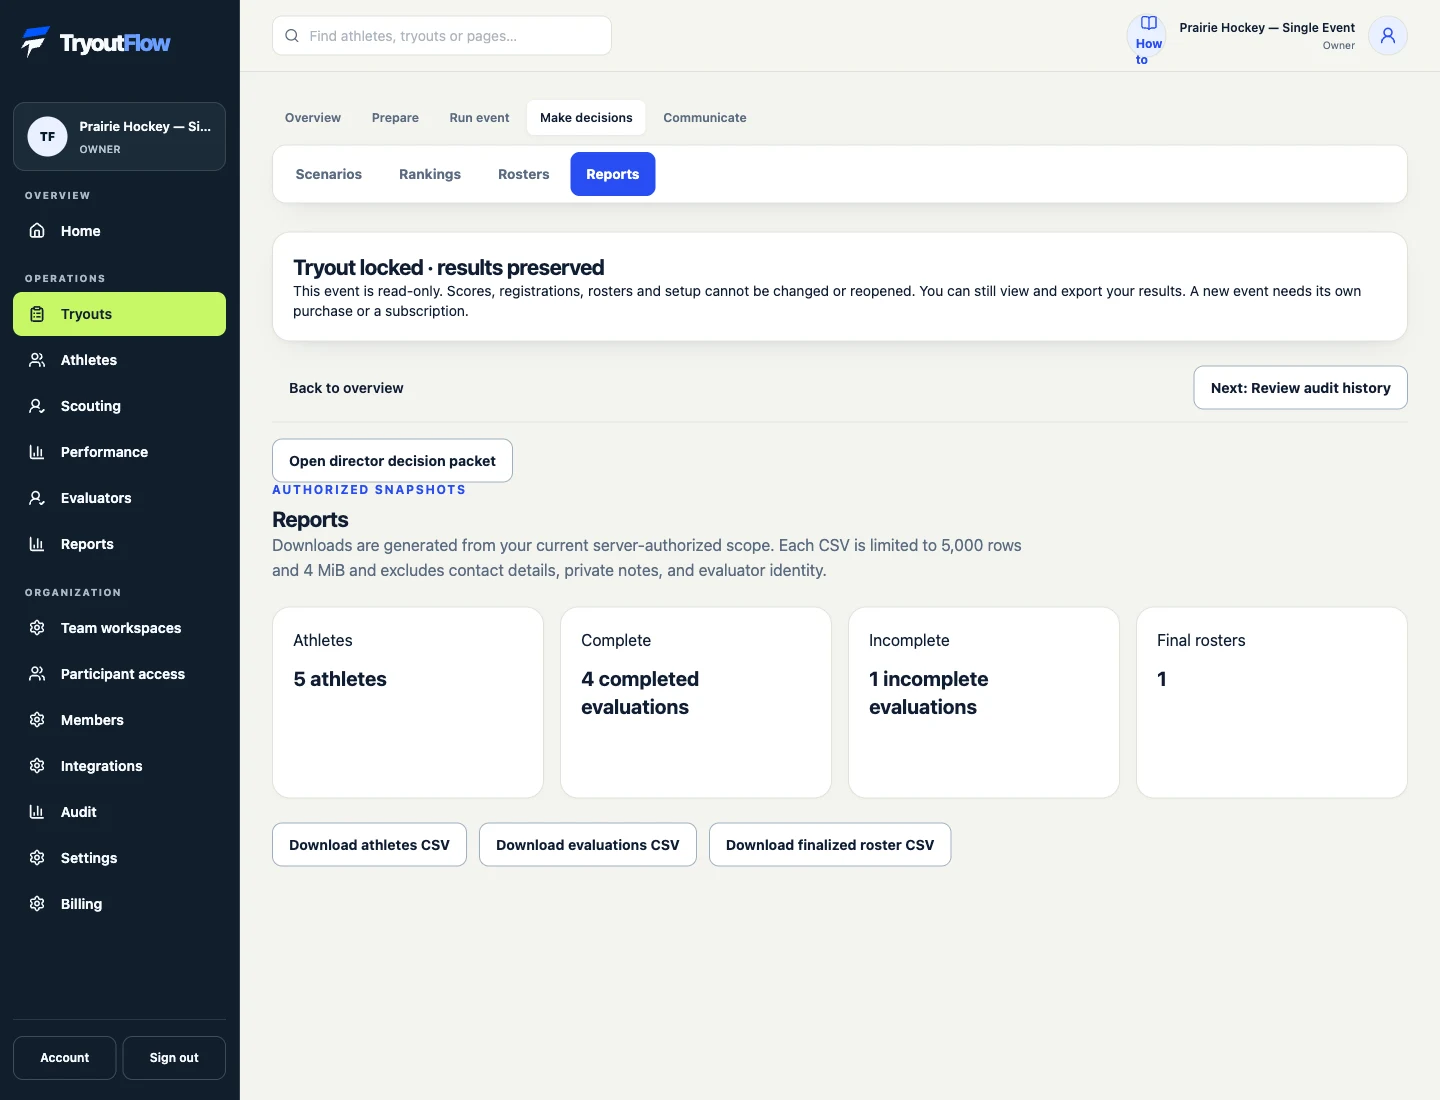The image size is (1440, 1100).
Task: Open the Prairie Hockey organization switcher card
Action: [x=119, y=137]
